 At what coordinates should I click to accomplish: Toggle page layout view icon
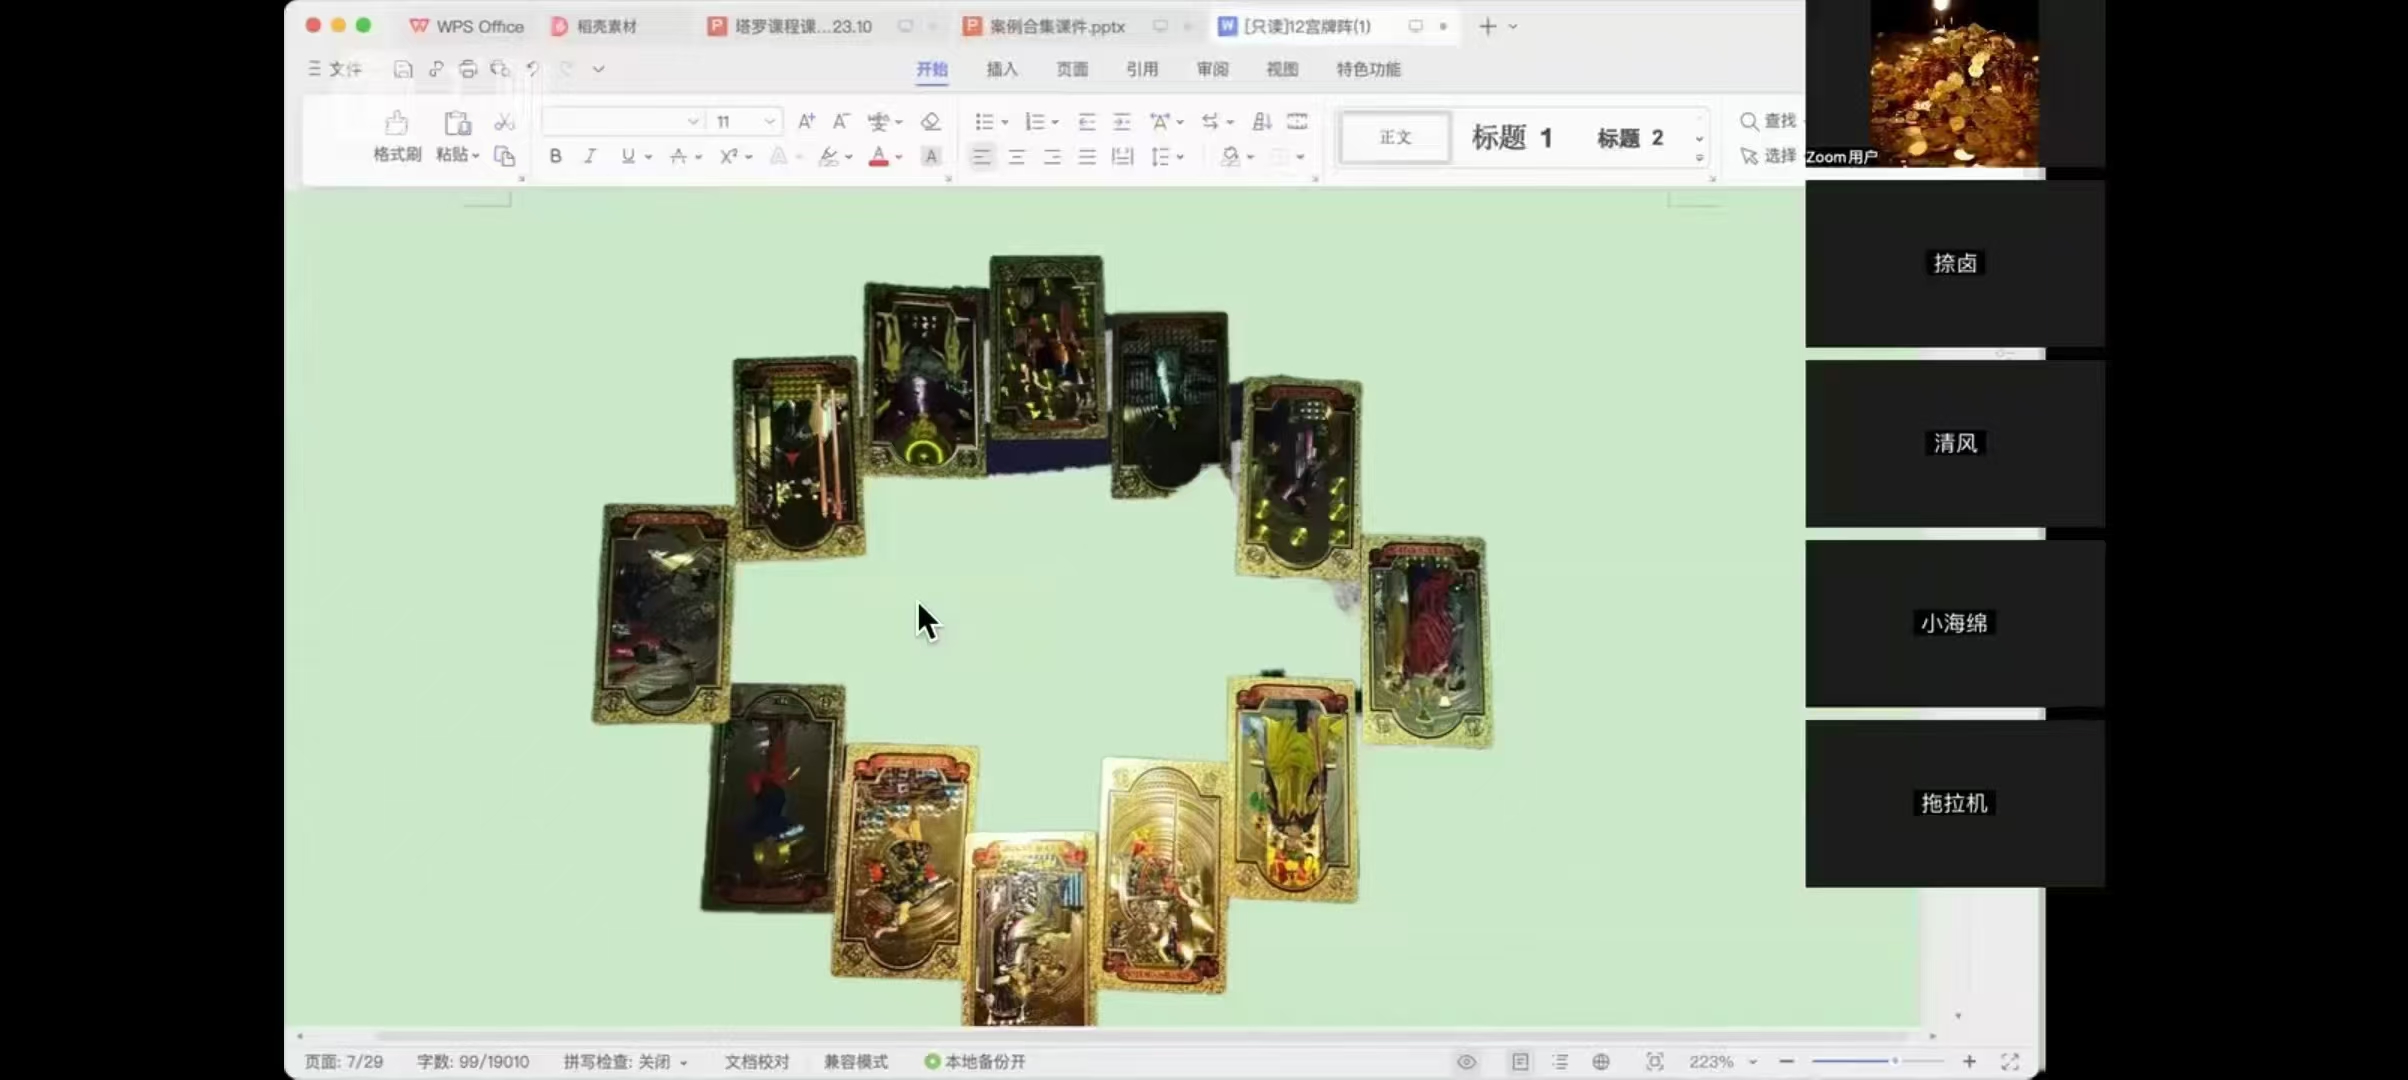pos(1520,1062)
